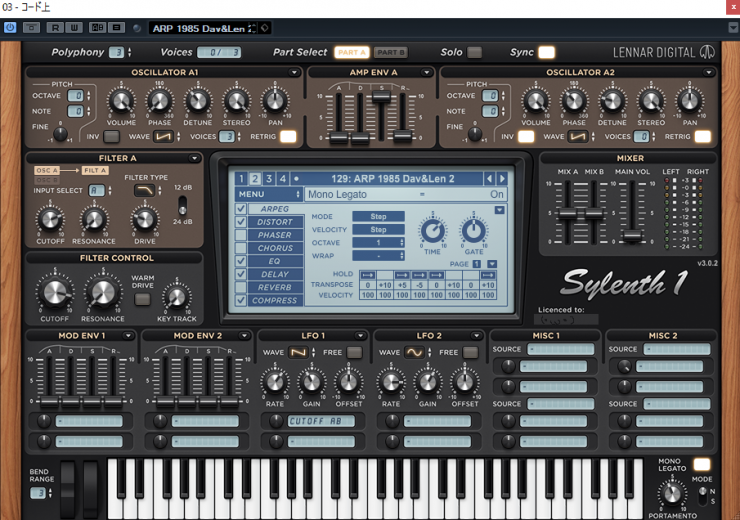Click Filter A Resonance knob
740x520 pixels.
point(93,219)
